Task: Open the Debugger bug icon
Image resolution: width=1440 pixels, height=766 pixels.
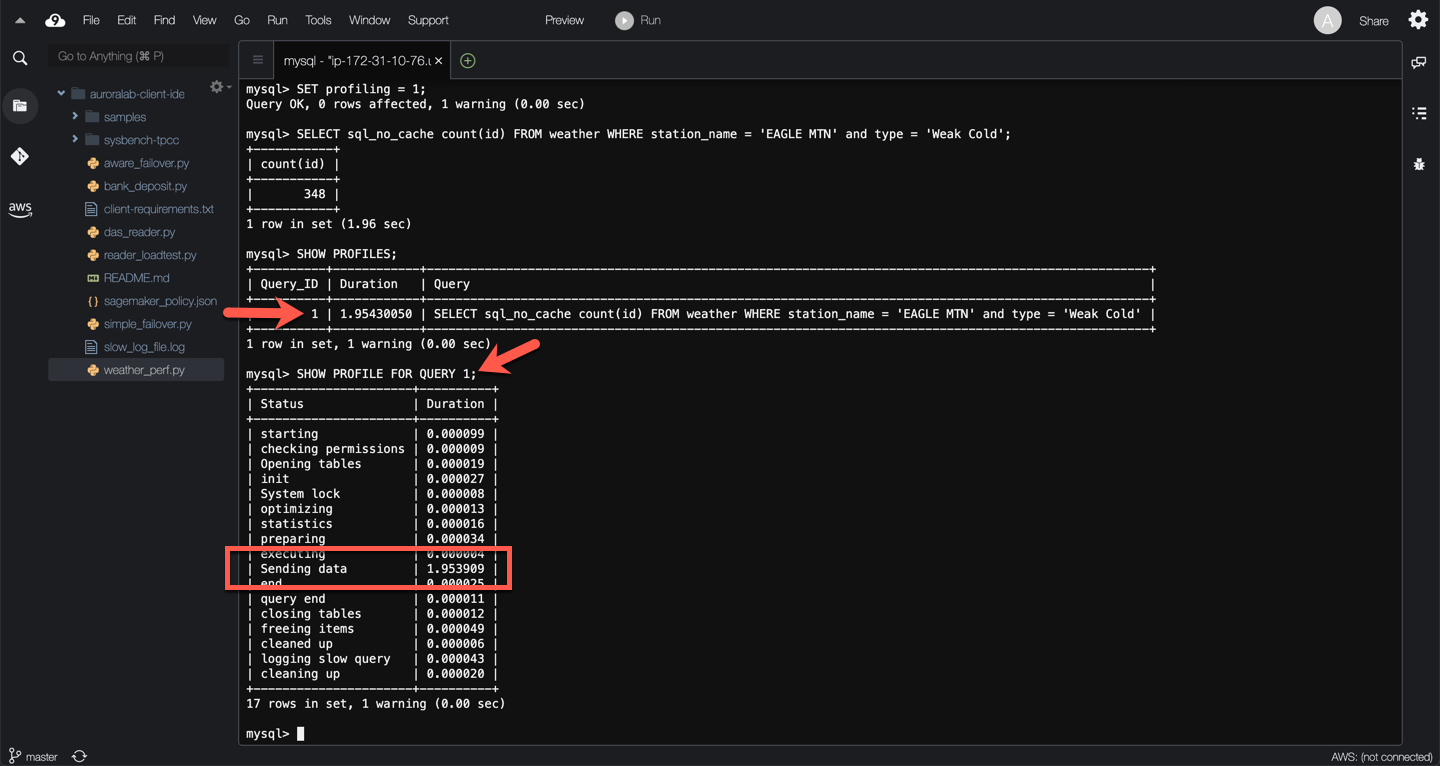Action: (x=1418, y=164)
